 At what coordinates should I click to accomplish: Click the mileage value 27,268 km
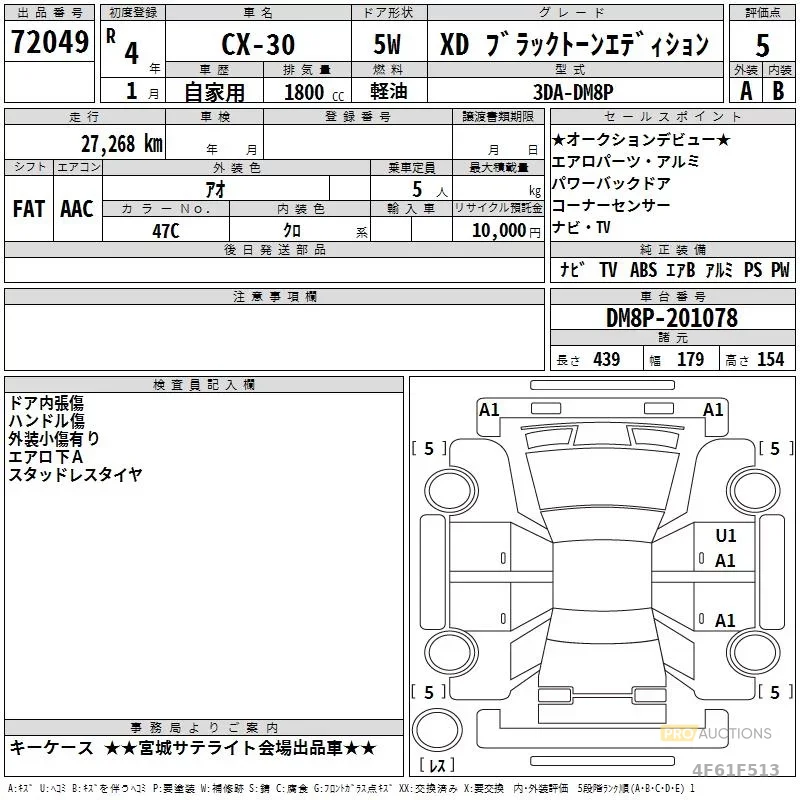click(x=122, y=144)
